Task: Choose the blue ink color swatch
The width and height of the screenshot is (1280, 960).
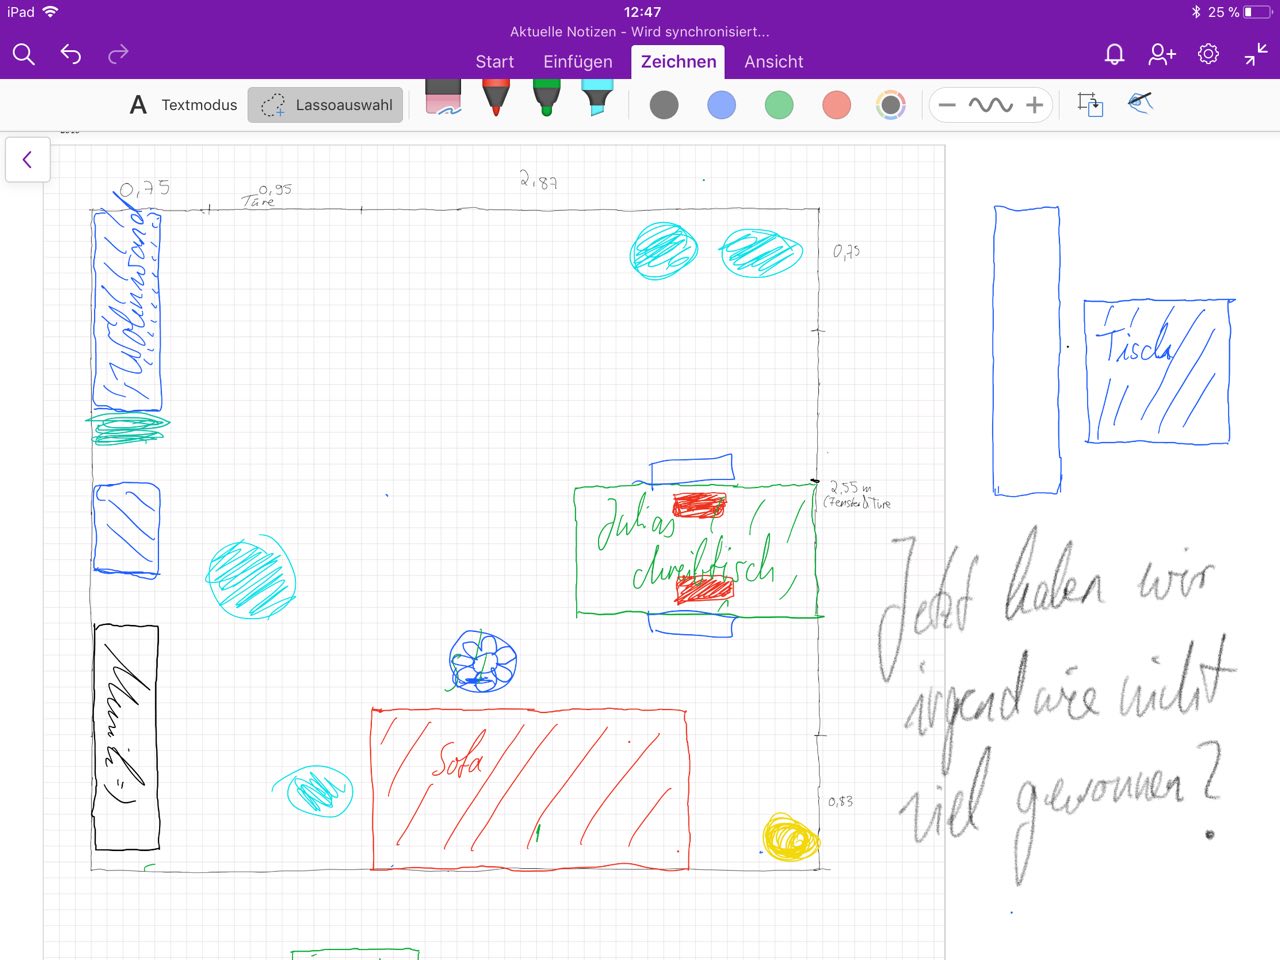Action: [721, 105]
